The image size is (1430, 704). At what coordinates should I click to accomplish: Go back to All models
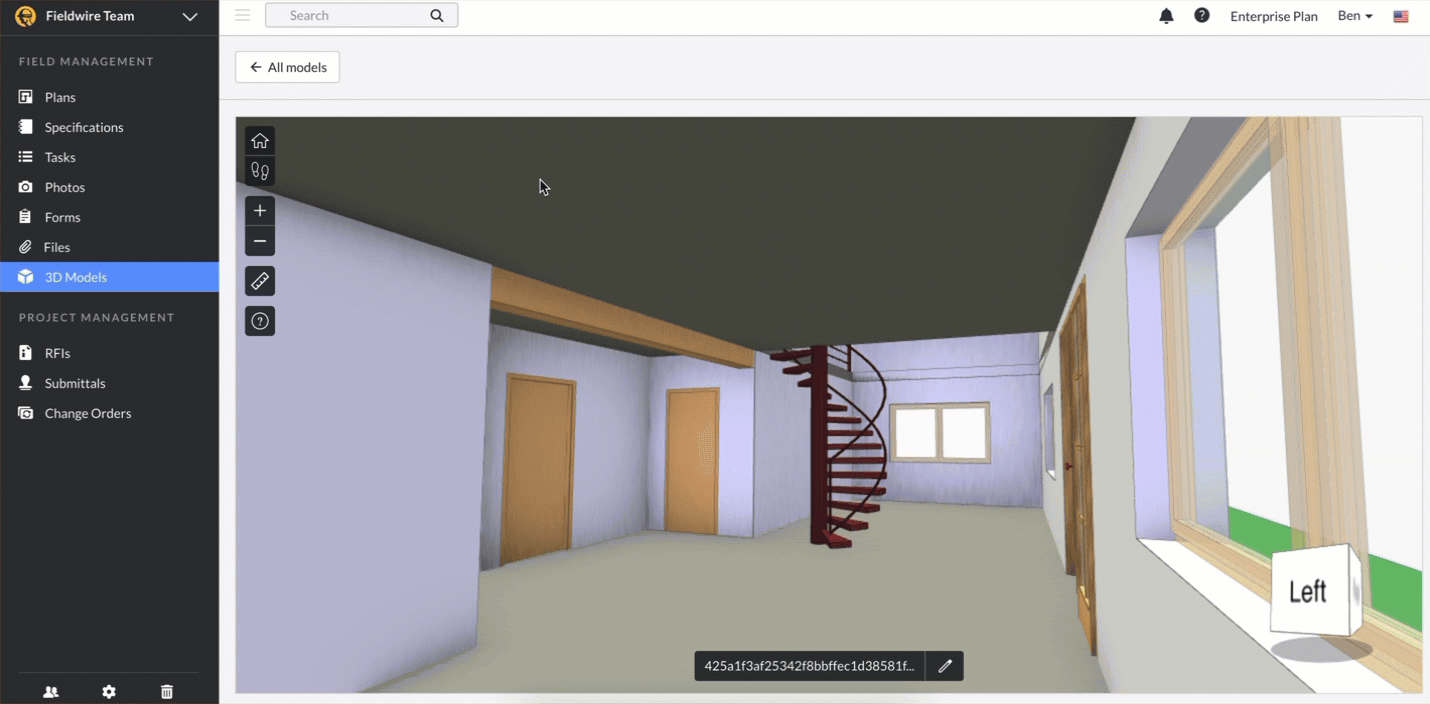[287, 67]
